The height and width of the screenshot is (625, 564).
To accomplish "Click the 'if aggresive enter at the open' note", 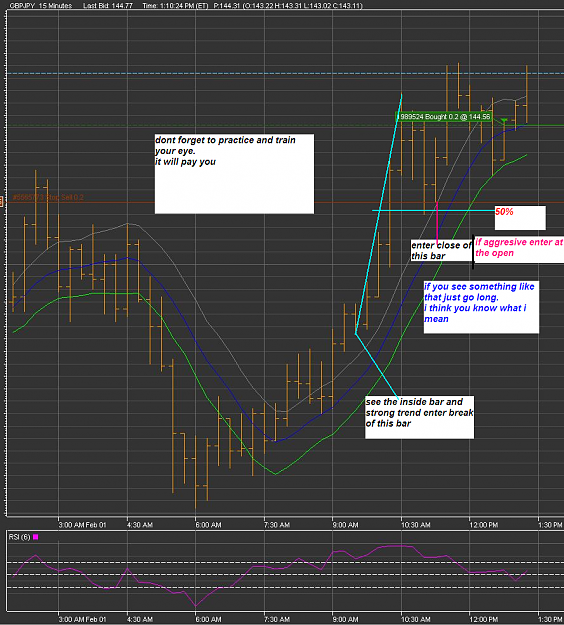I will point(519,248).
